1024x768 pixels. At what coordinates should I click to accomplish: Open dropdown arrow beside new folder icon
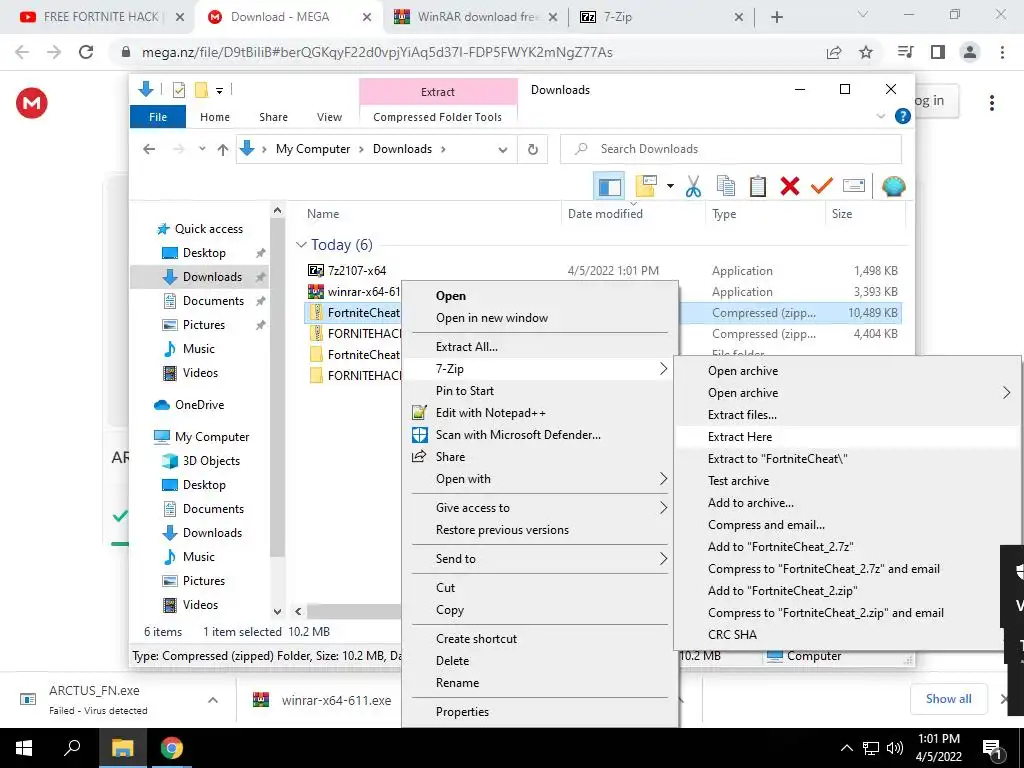point(670,187)
